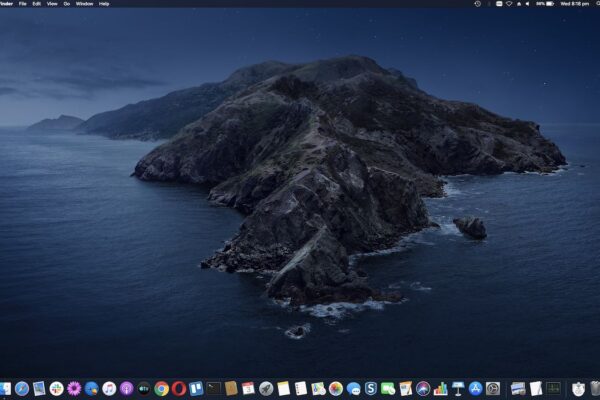
Task: Open the Window menu
Action: click(x=84, y=4)
